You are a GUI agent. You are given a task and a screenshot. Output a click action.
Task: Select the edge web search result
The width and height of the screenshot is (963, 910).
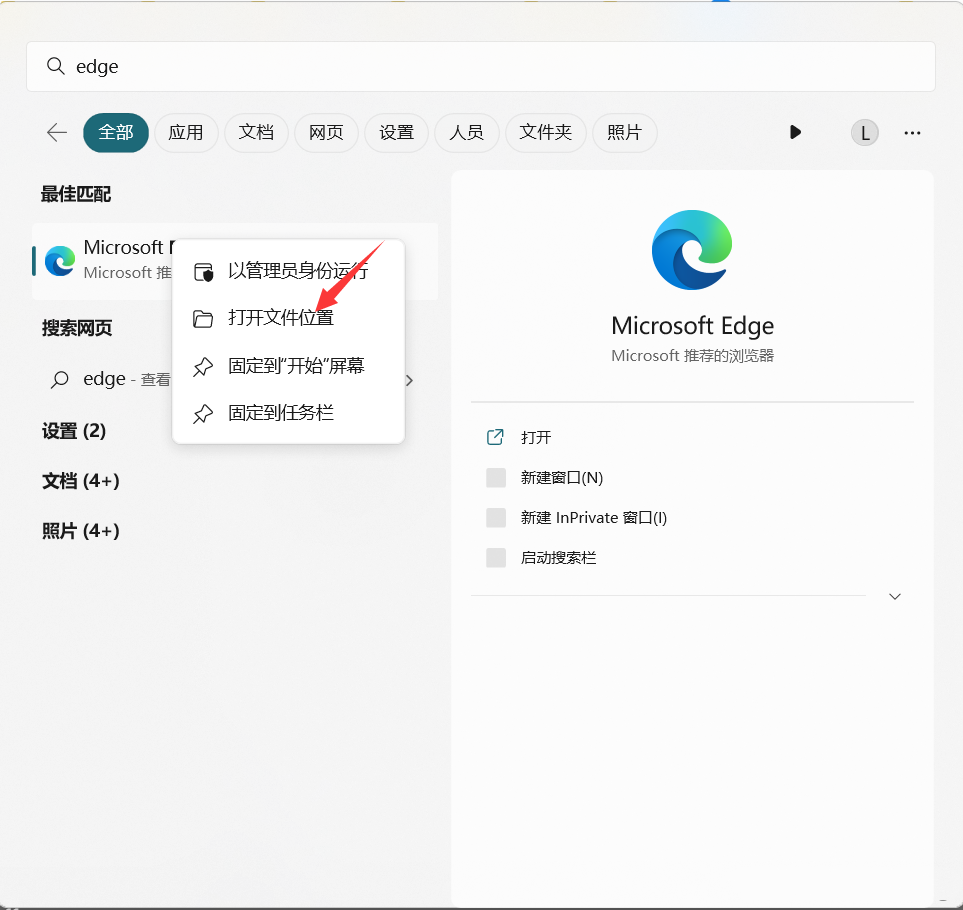pos(235,380)
